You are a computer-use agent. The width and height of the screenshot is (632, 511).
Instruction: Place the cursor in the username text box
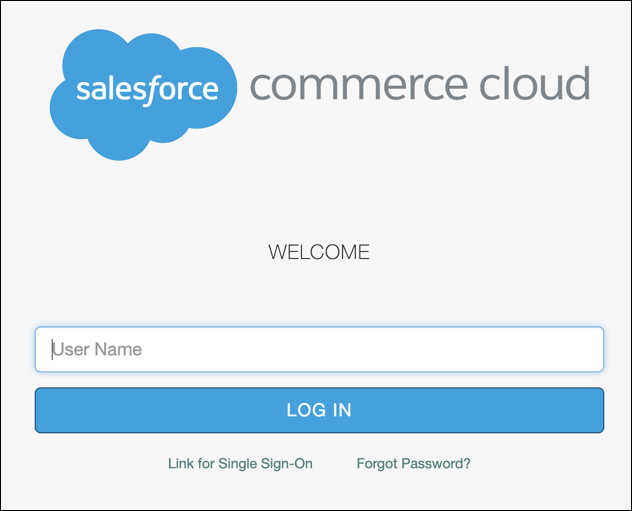319,349
